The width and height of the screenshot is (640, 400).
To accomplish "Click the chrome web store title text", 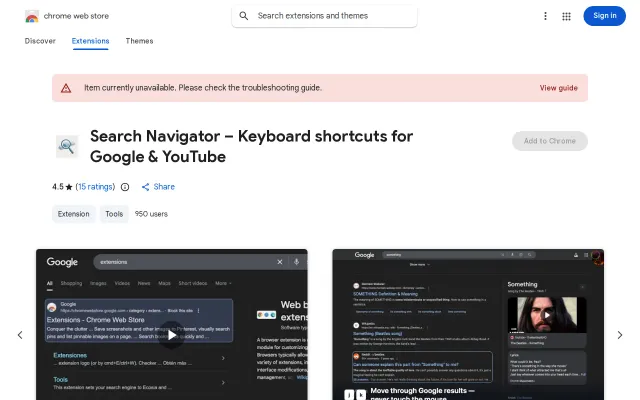I will (76, 16).
